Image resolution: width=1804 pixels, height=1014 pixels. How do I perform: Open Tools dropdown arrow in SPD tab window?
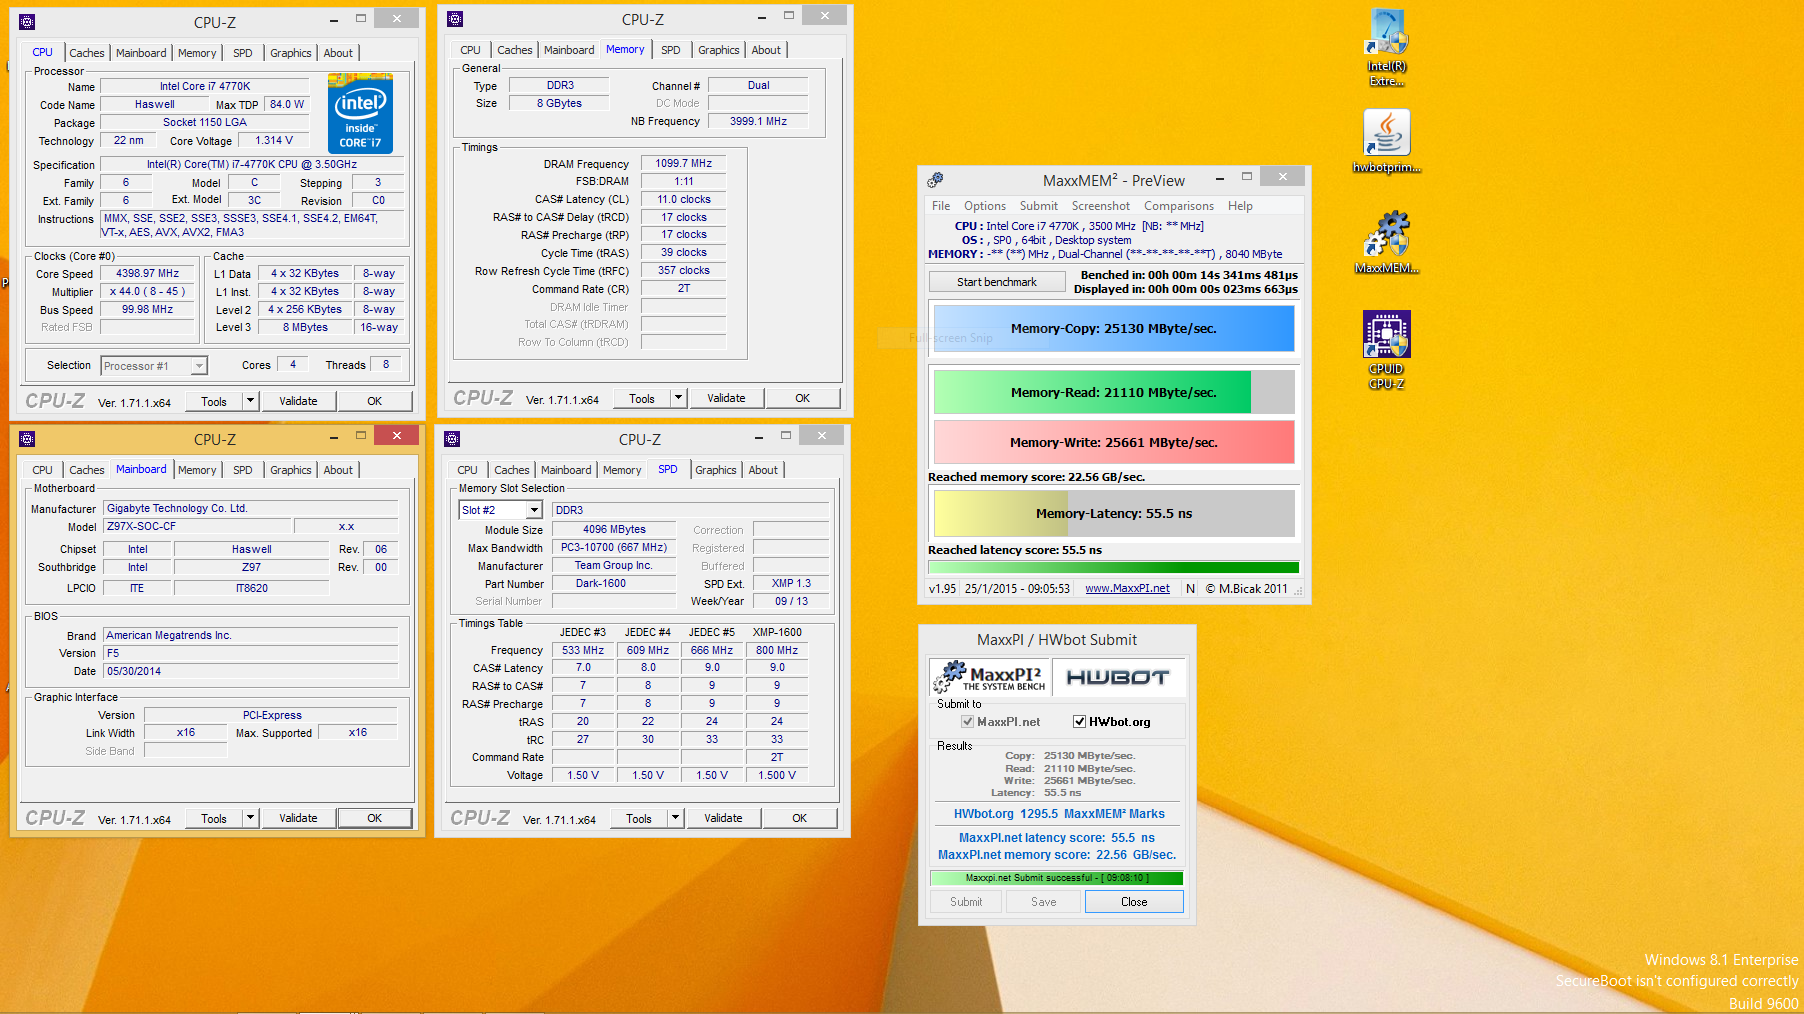[675, 818]
